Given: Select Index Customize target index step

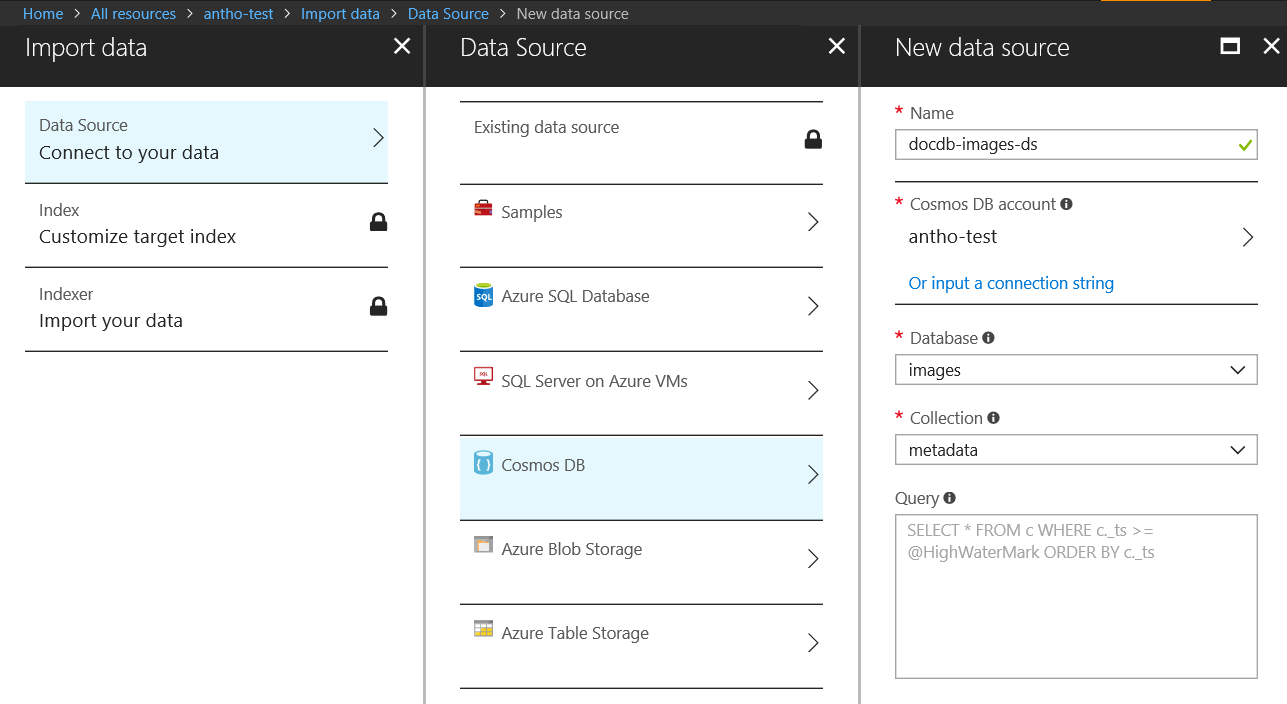Looking at the screenshot, I should (206, 225).
